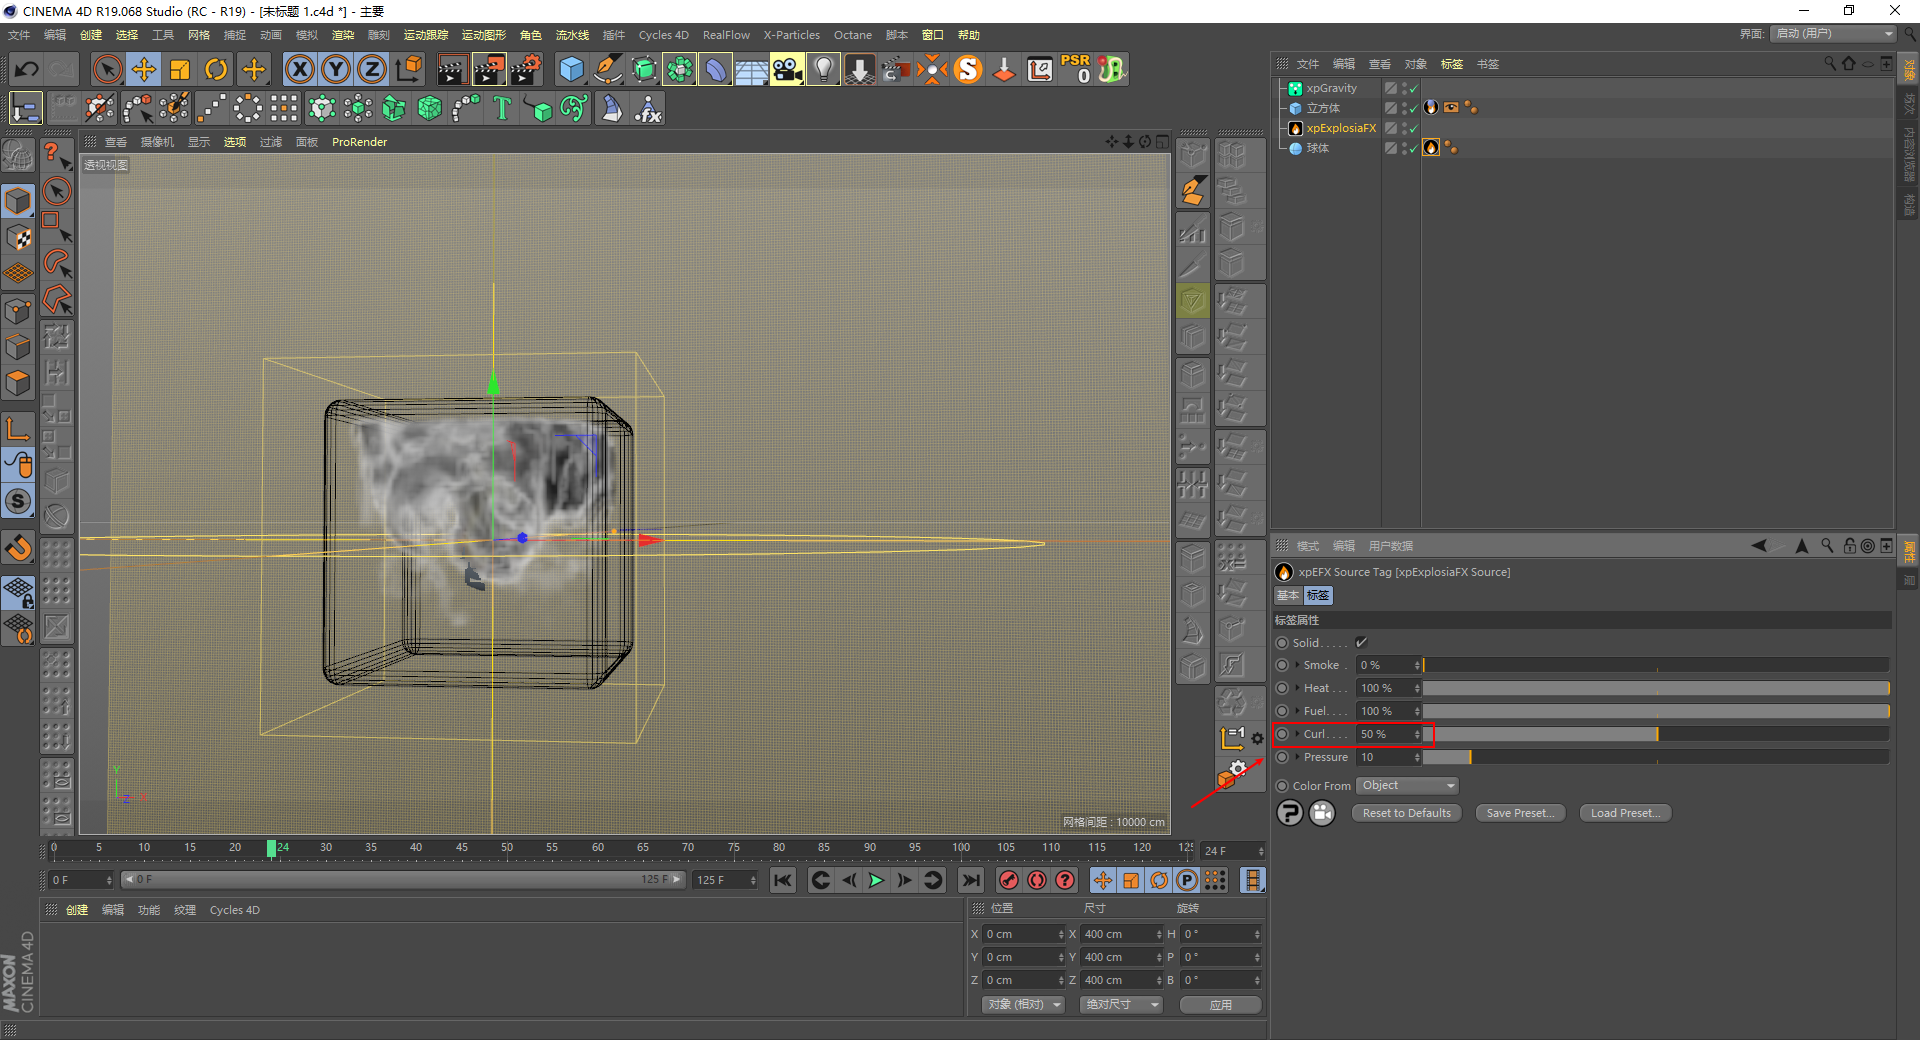This screenshot has width=1920, height=1040.
Task: Click the coordinate system icon
Action: (409, 69)
